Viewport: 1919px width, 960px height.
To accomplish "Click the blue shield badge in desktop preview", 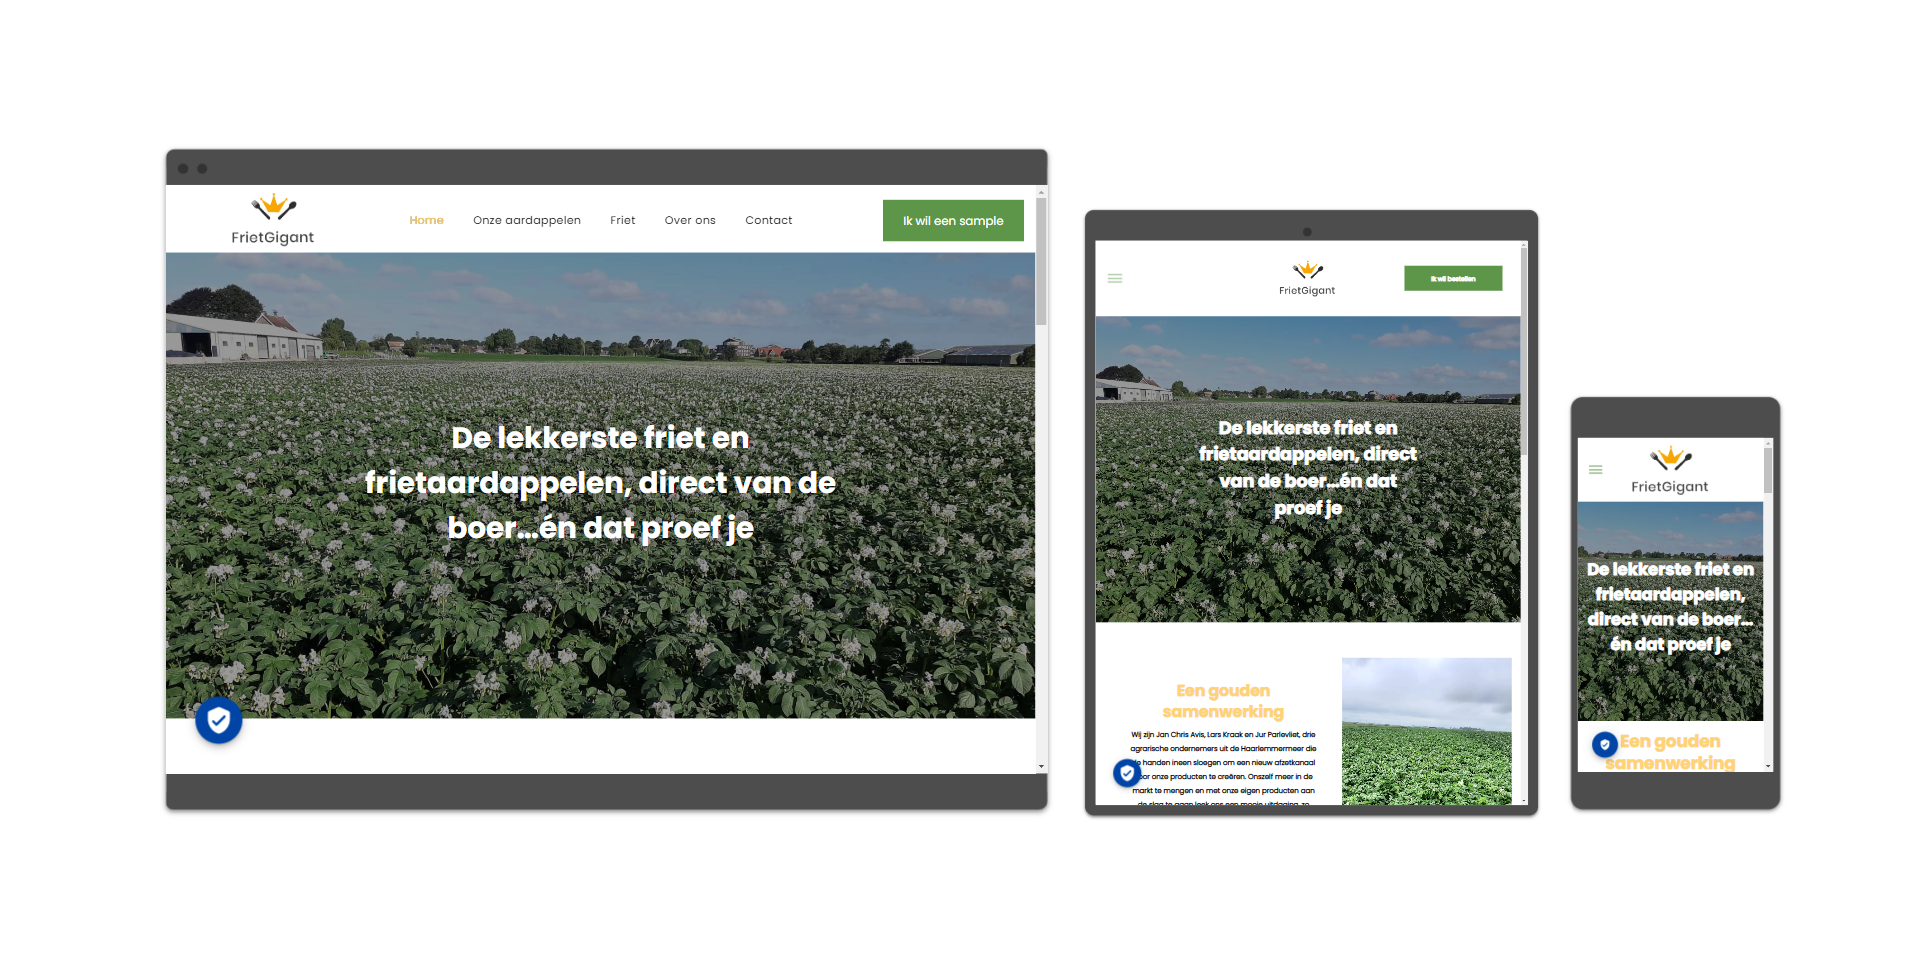I will [218, 720].
